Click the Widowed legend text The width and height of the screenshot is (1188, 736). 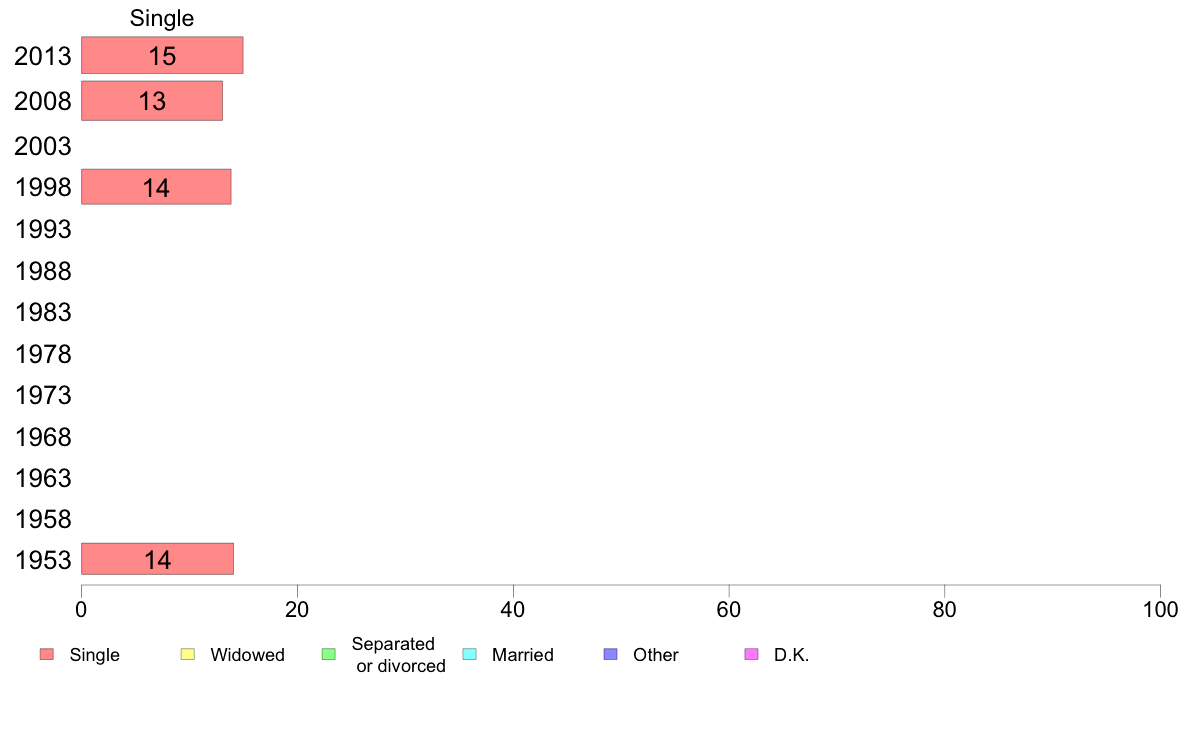coord(248,655)
